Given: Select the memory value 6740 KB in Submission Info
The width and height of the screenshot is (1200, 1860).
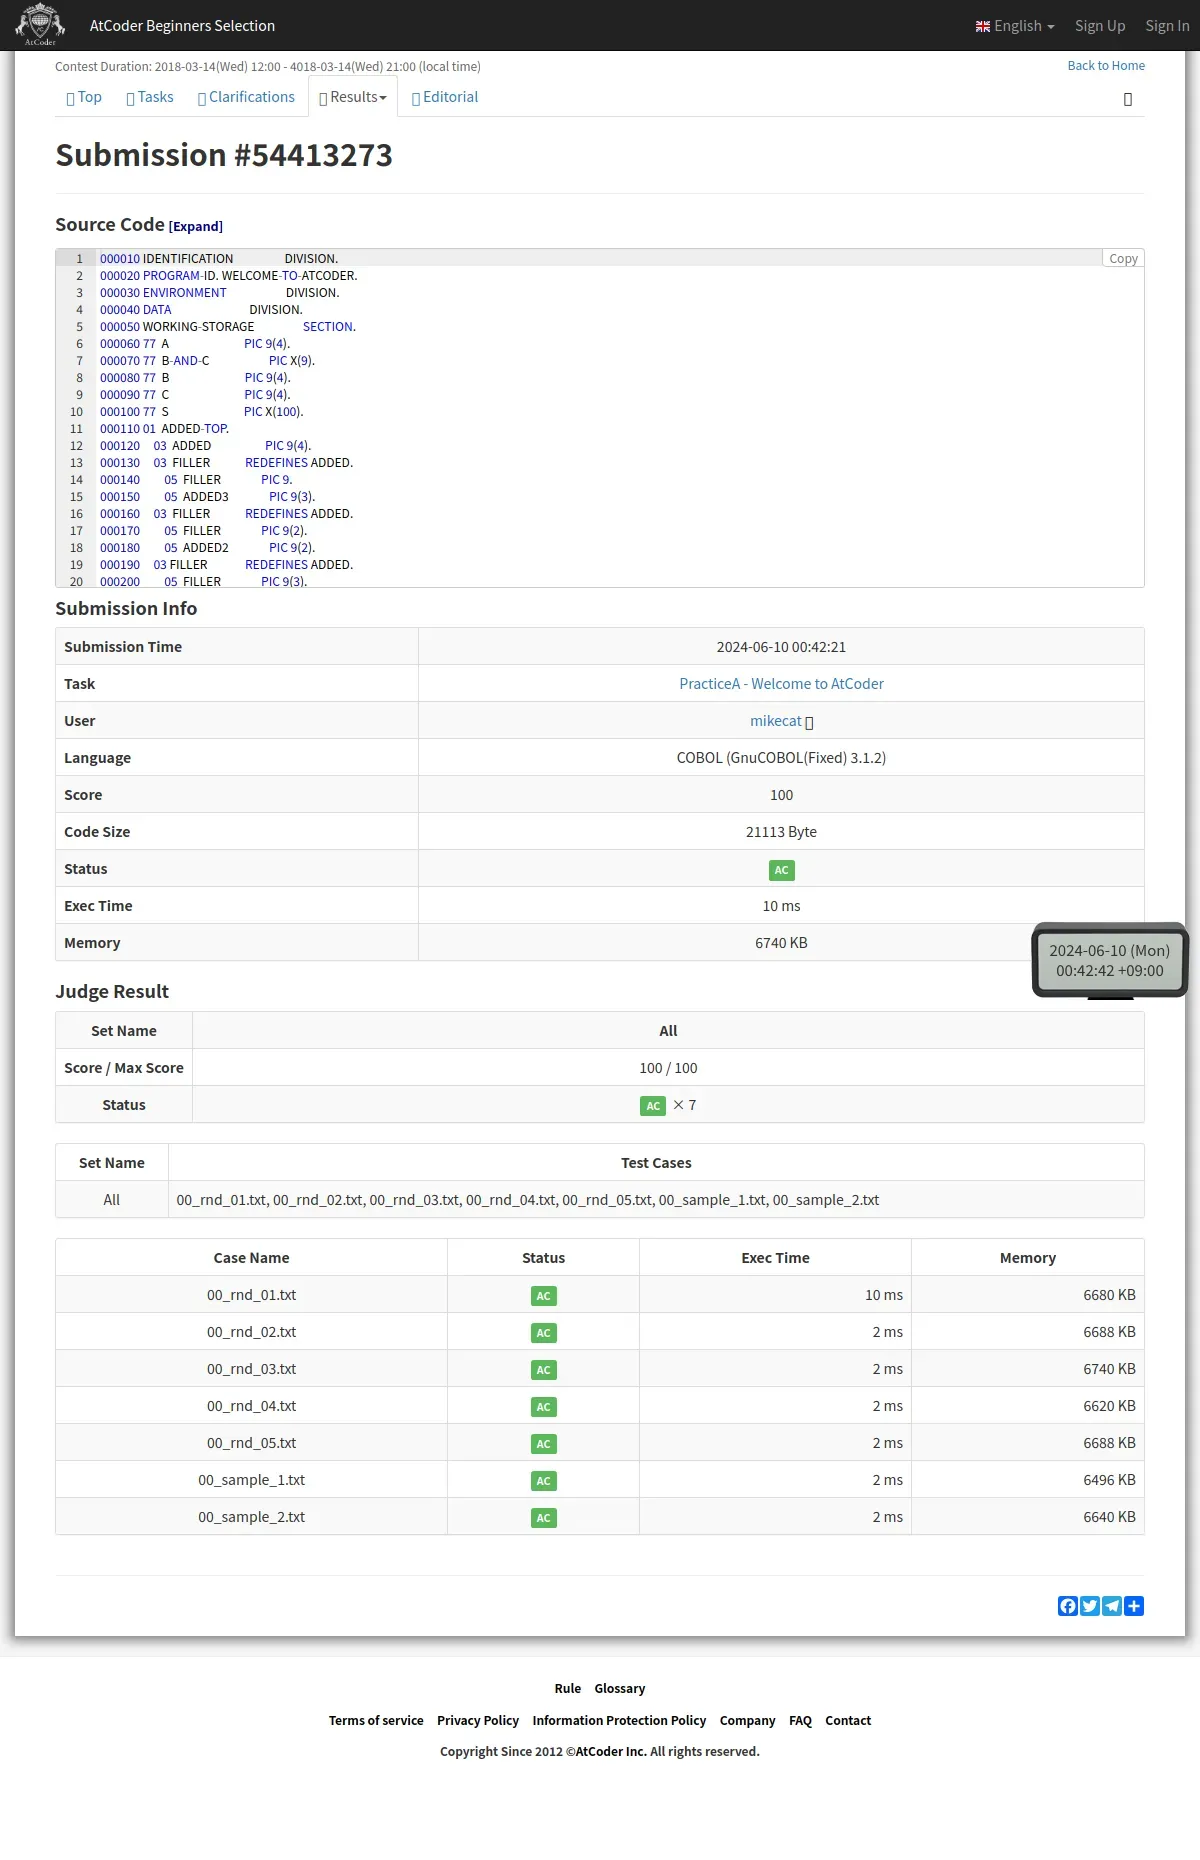Looking at the screenshot, I should [781, 943].
